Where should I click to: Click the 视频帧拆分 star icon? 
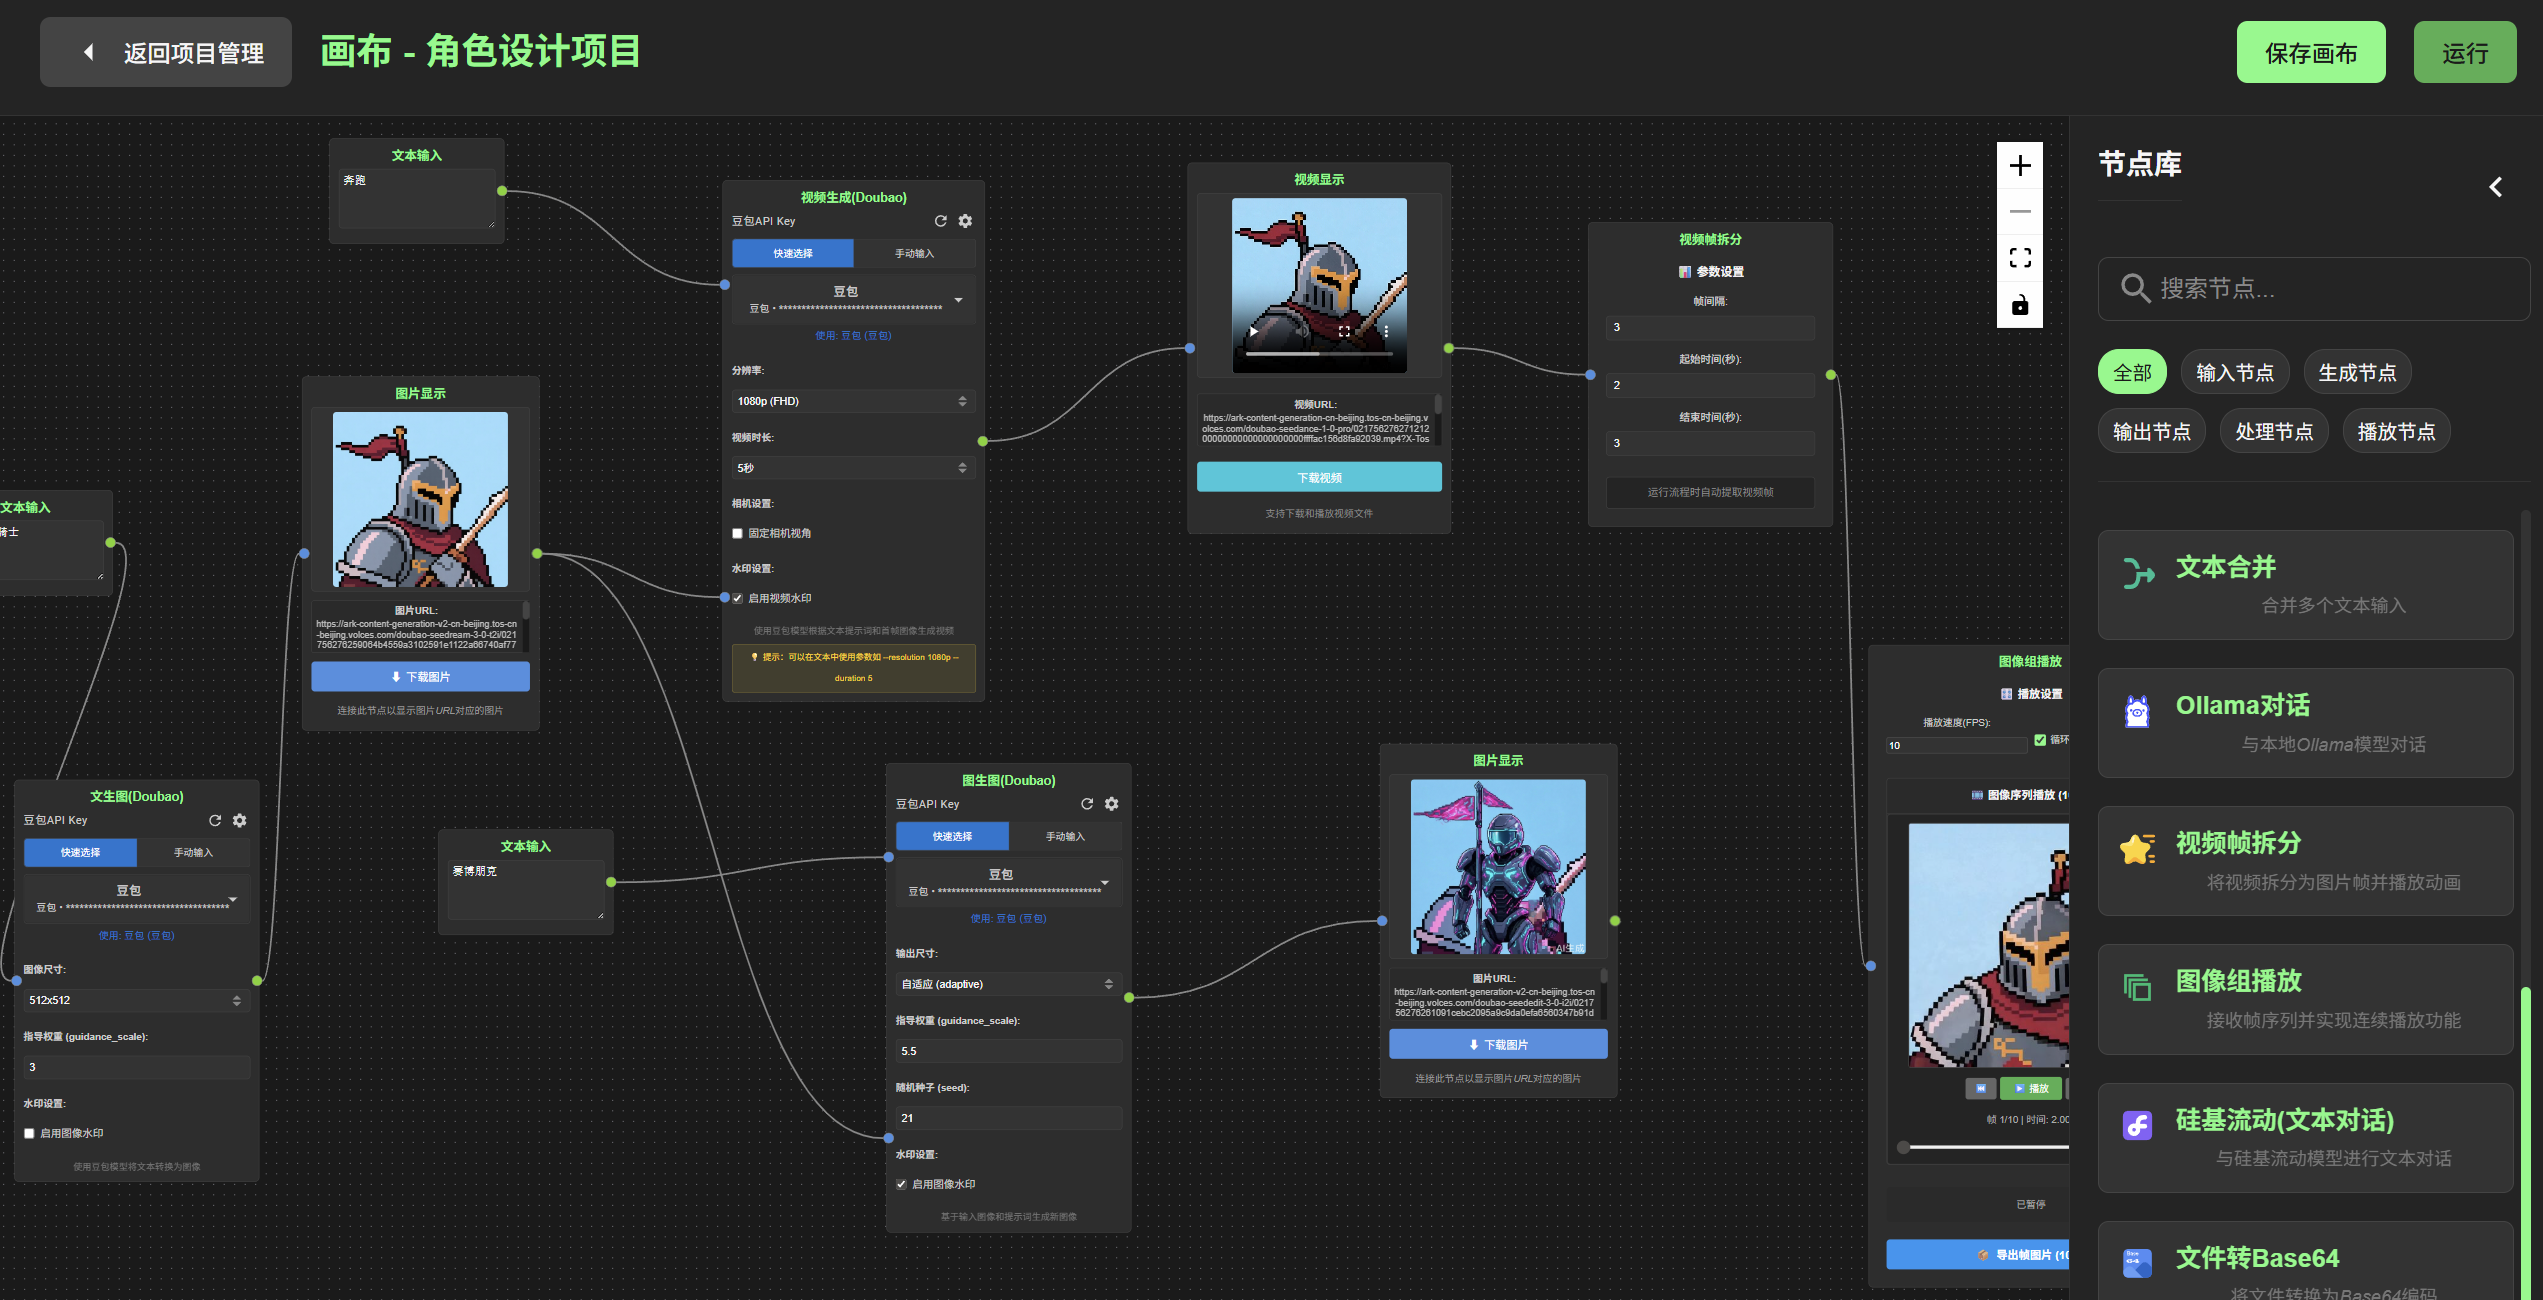(x=2137, y=850)
